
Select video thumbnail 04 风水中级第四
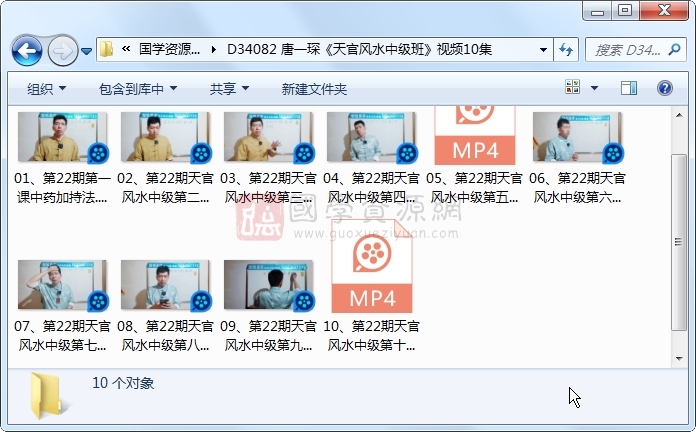371,137
